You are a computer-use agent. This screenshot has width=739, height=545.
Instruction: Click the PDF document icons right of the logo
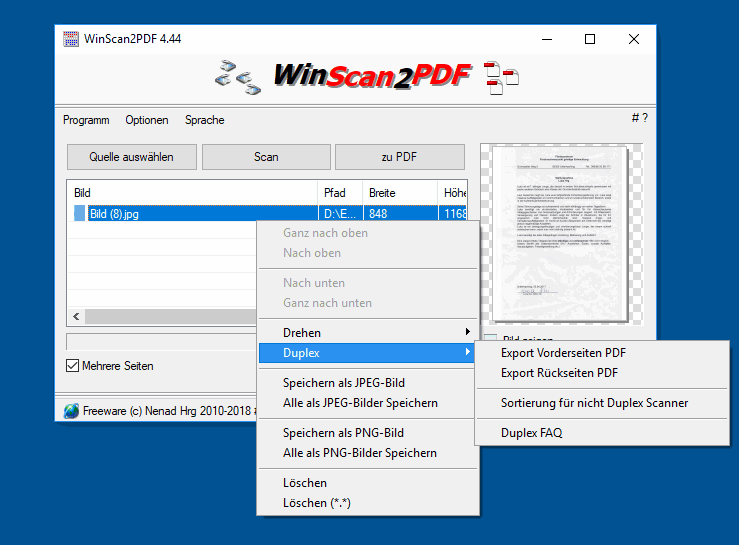(x=501, y=78)
